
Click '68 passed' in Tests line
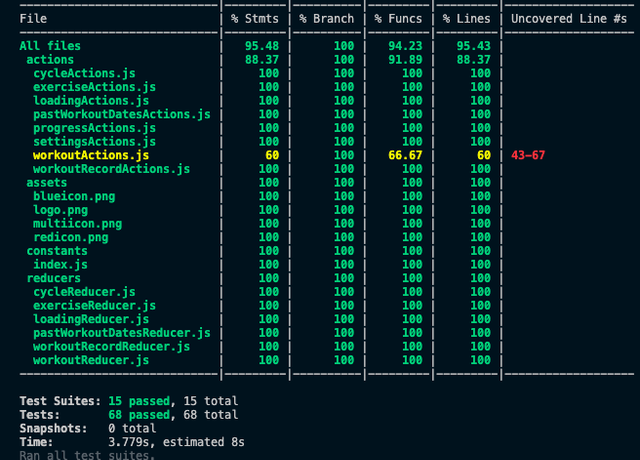tap(139, 415)
